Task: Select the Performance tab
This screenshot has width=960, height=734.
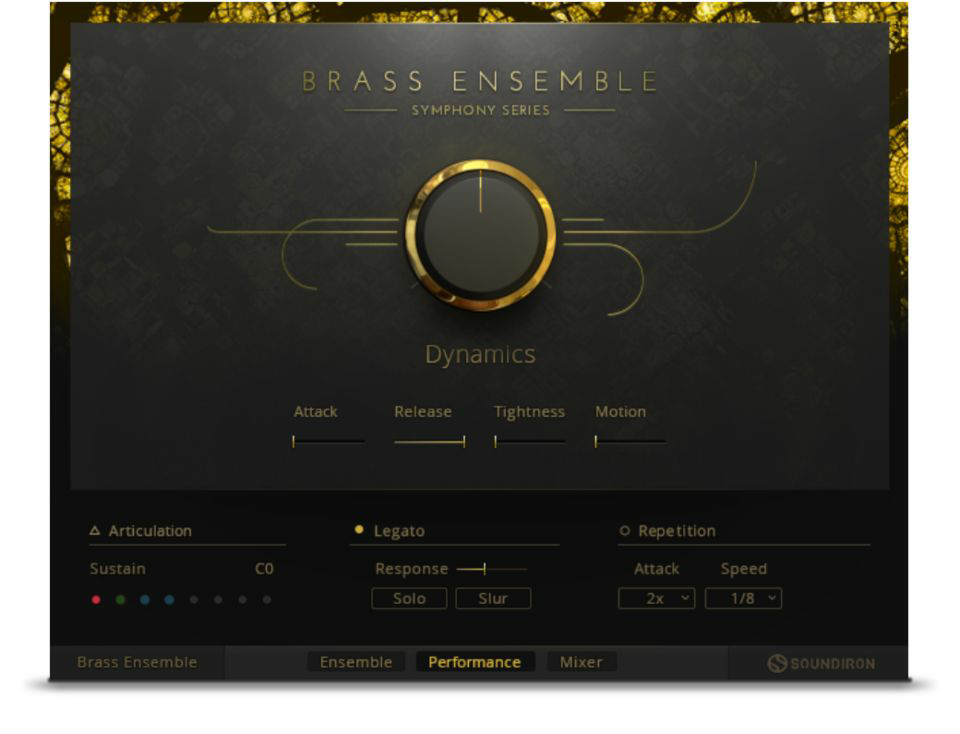Action: point(475,662)
